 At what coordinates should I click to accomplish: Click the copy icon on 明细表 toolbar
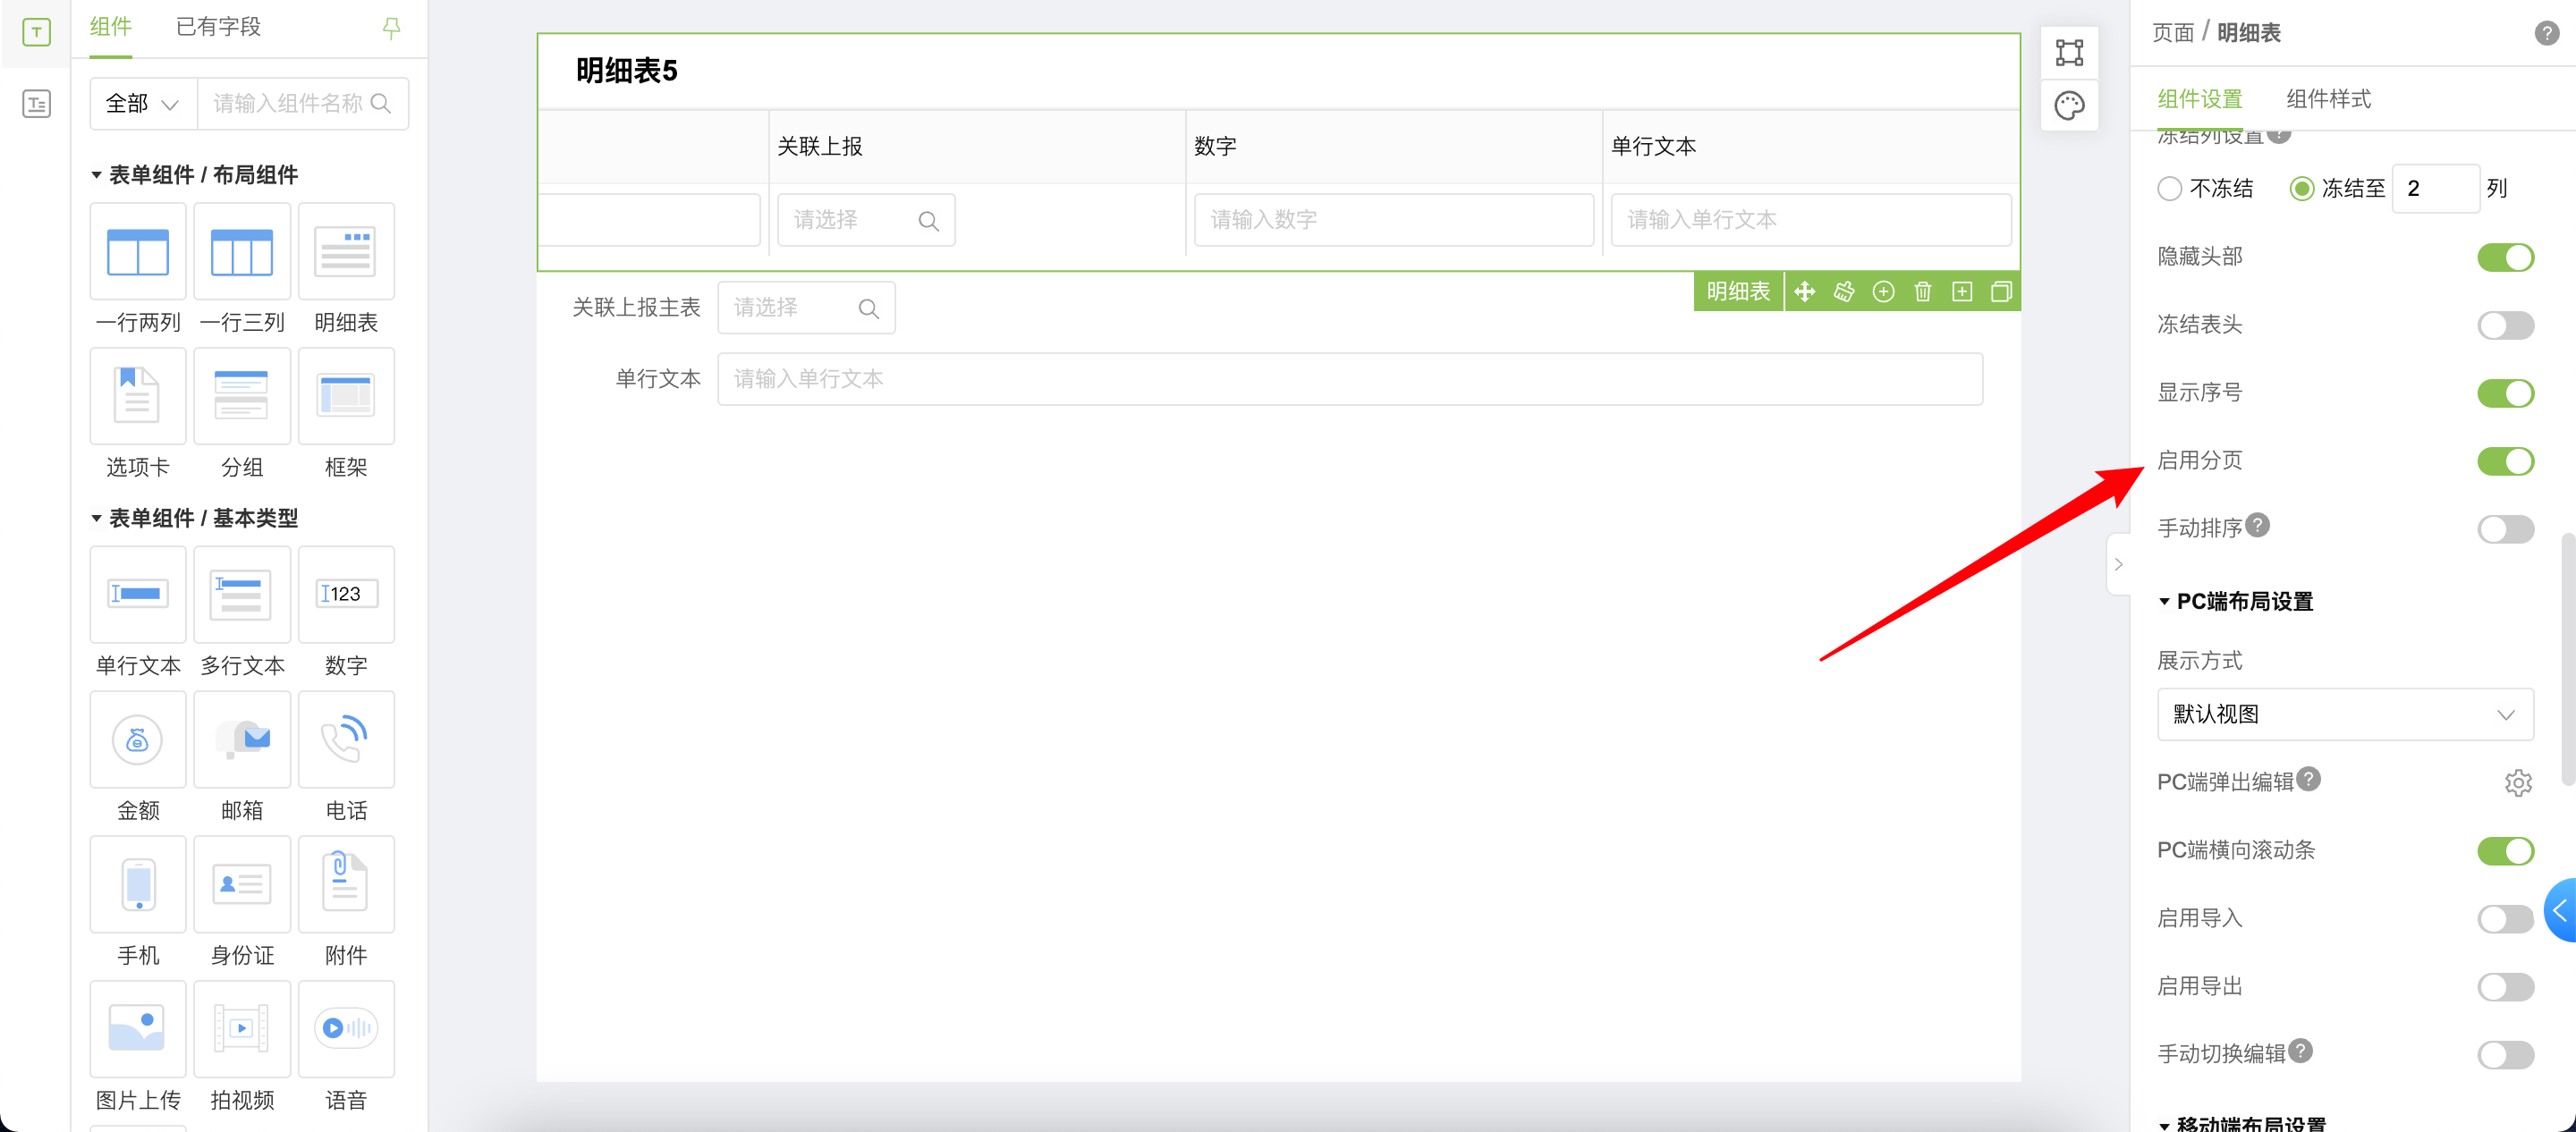(x=2001, y=291)
